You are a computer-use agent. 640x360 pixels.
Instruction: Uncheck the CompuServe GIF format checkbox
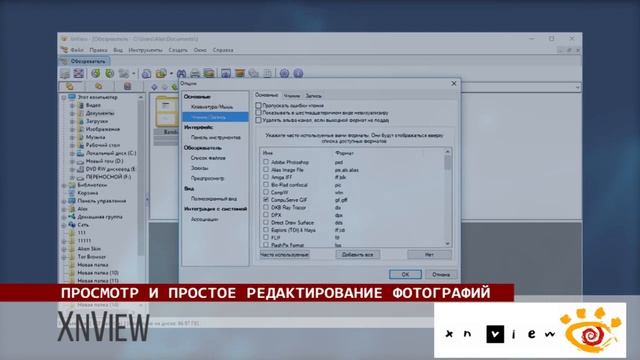266,200
